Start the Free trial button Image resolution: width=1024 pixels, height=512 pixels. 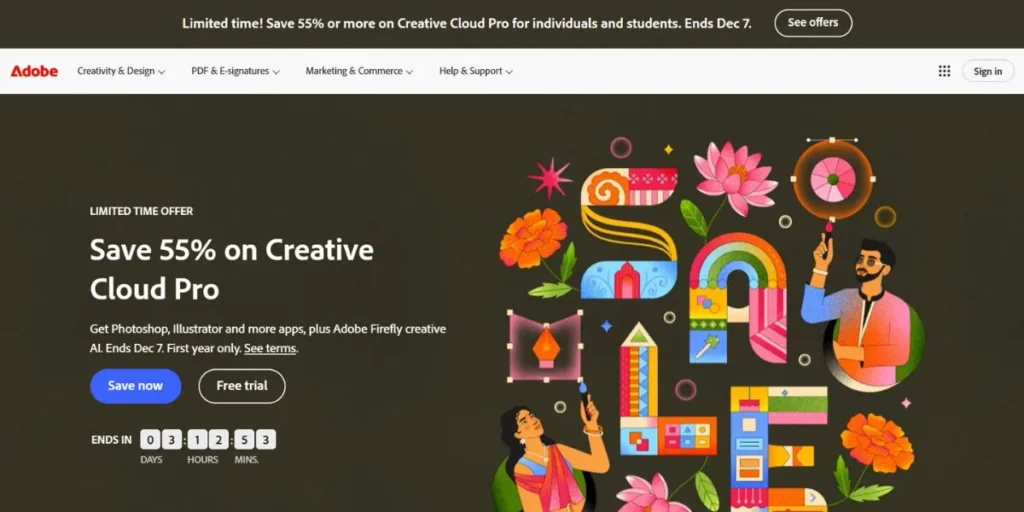242,386
